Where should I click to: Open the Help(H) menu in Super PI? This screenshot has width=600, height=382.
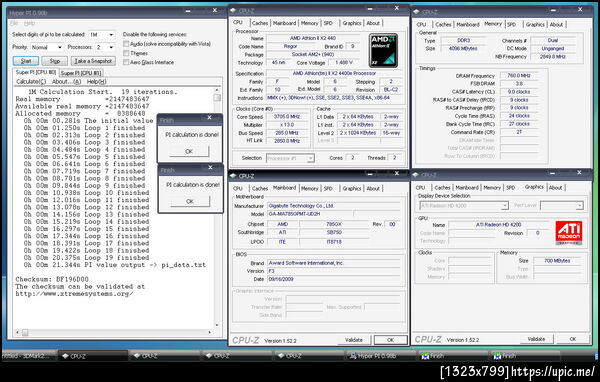[96, 82]
